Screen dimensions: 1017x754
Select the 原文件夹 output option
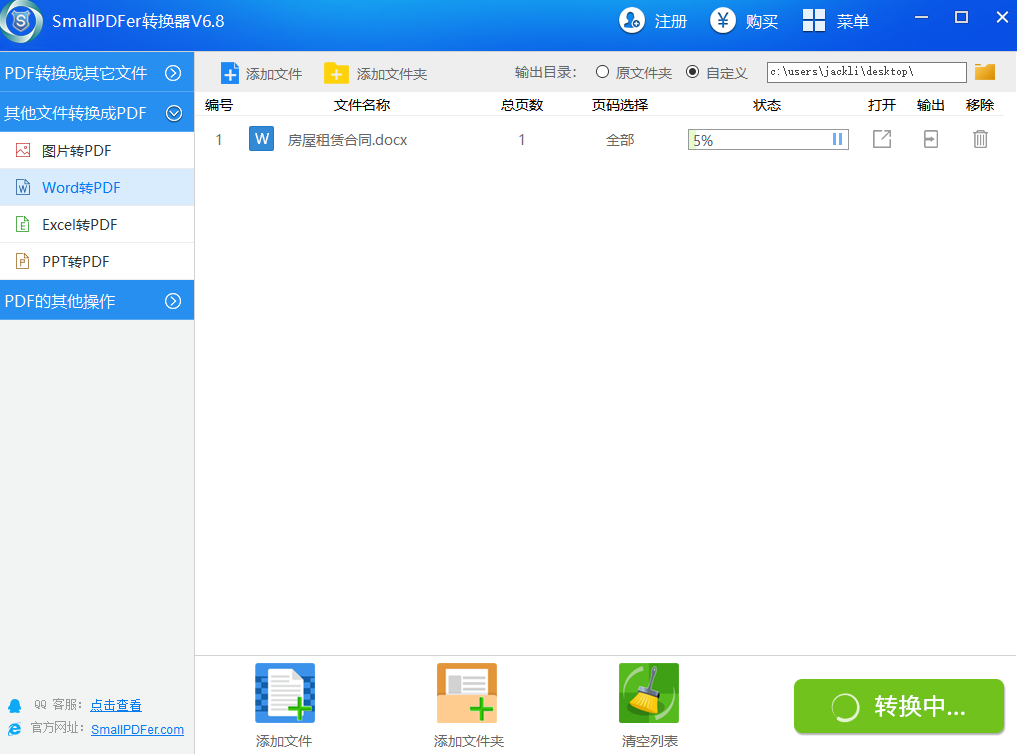click(x=603, y=72)
